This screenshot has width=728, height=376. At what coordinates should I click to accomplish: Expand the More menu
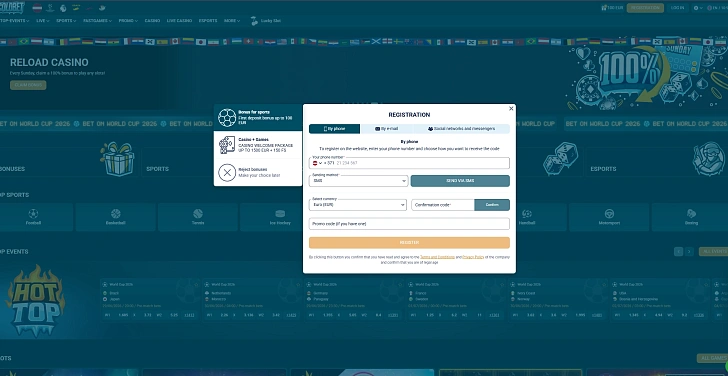[232, 21]
